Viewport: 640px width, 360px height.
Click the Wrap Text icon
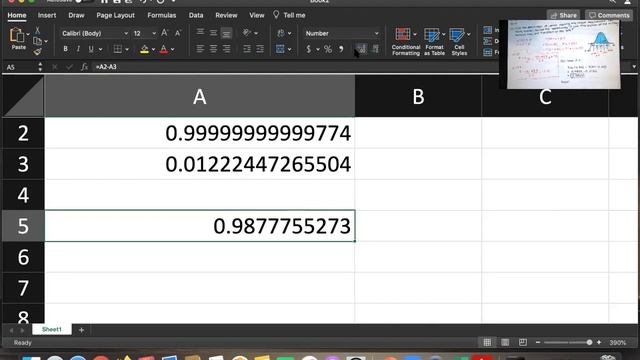(x=280, y=33)
